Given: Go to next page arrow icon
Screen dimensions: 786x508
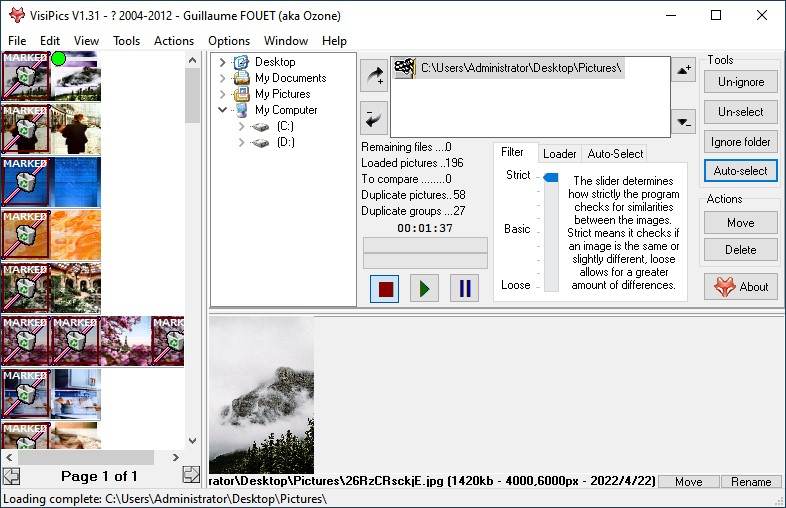Looking at the screenshot, I should click(x=191, y=475).
